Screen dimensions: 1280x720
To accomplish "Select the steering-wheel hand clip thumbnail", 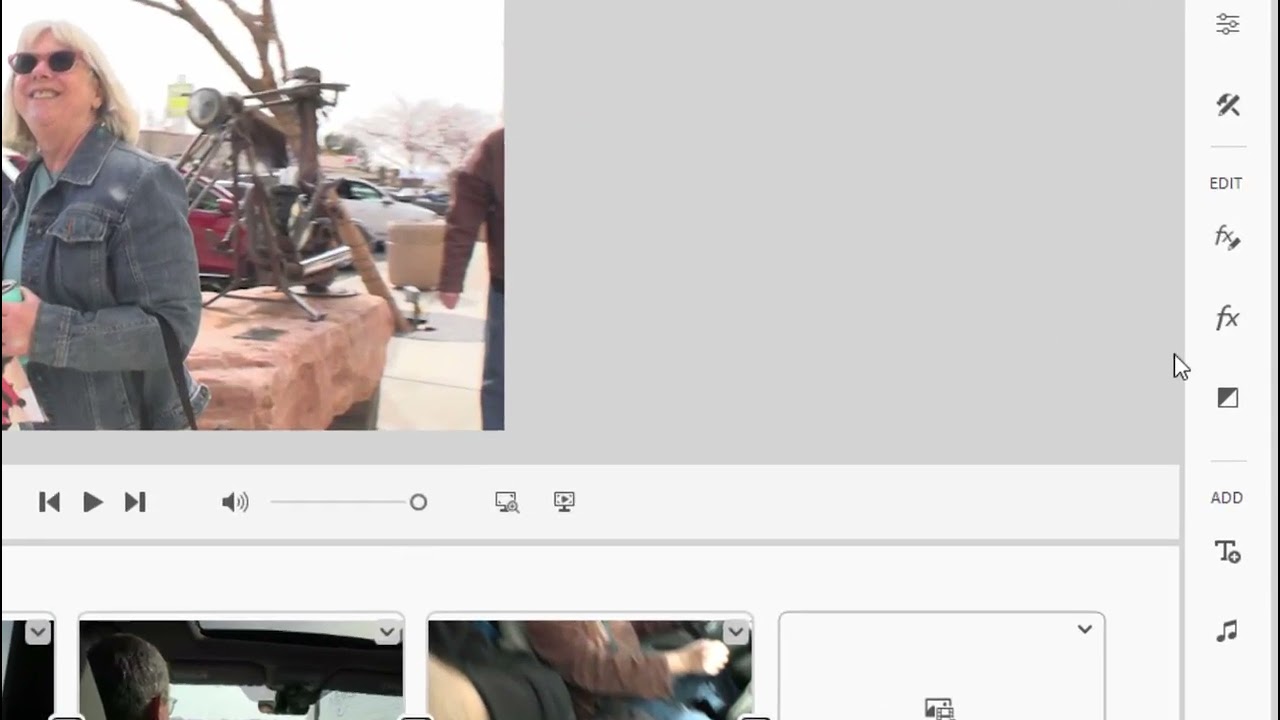I will click(590, 668).
